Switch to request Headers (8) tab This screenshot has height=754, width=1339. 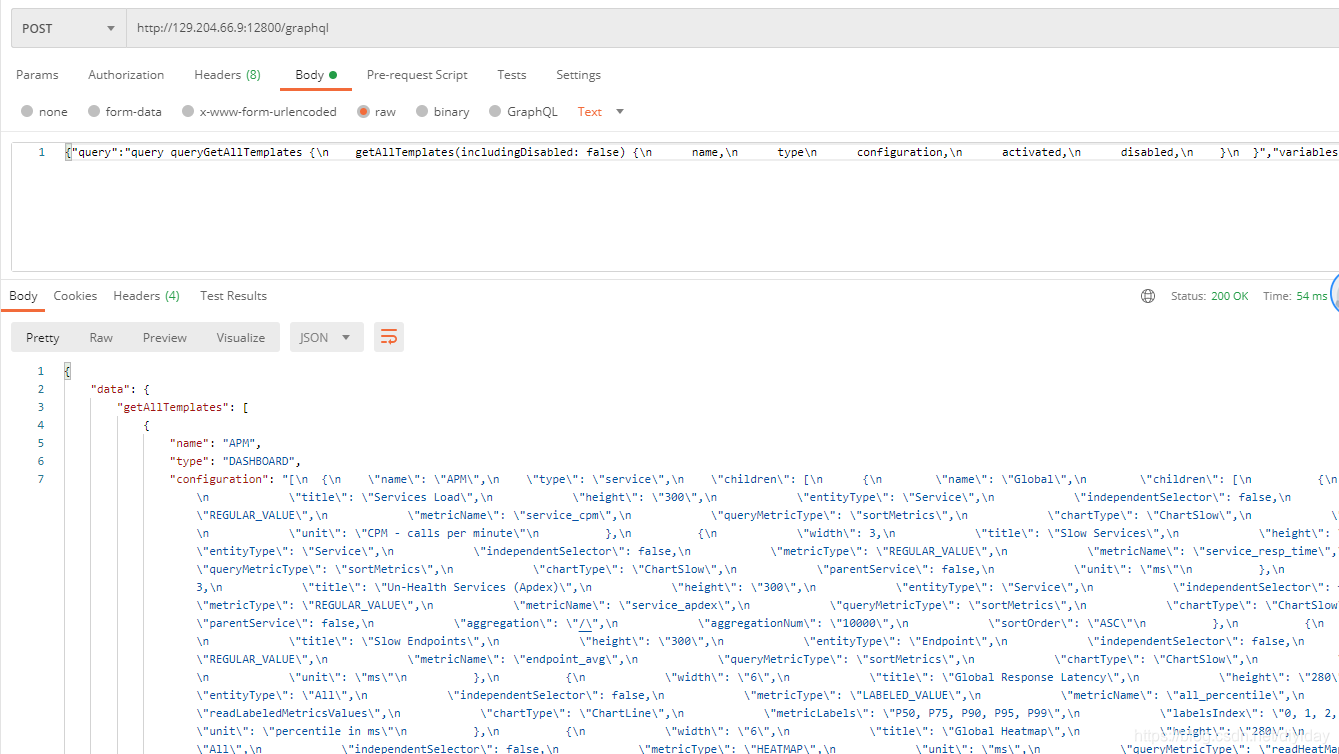click(227, 75)
